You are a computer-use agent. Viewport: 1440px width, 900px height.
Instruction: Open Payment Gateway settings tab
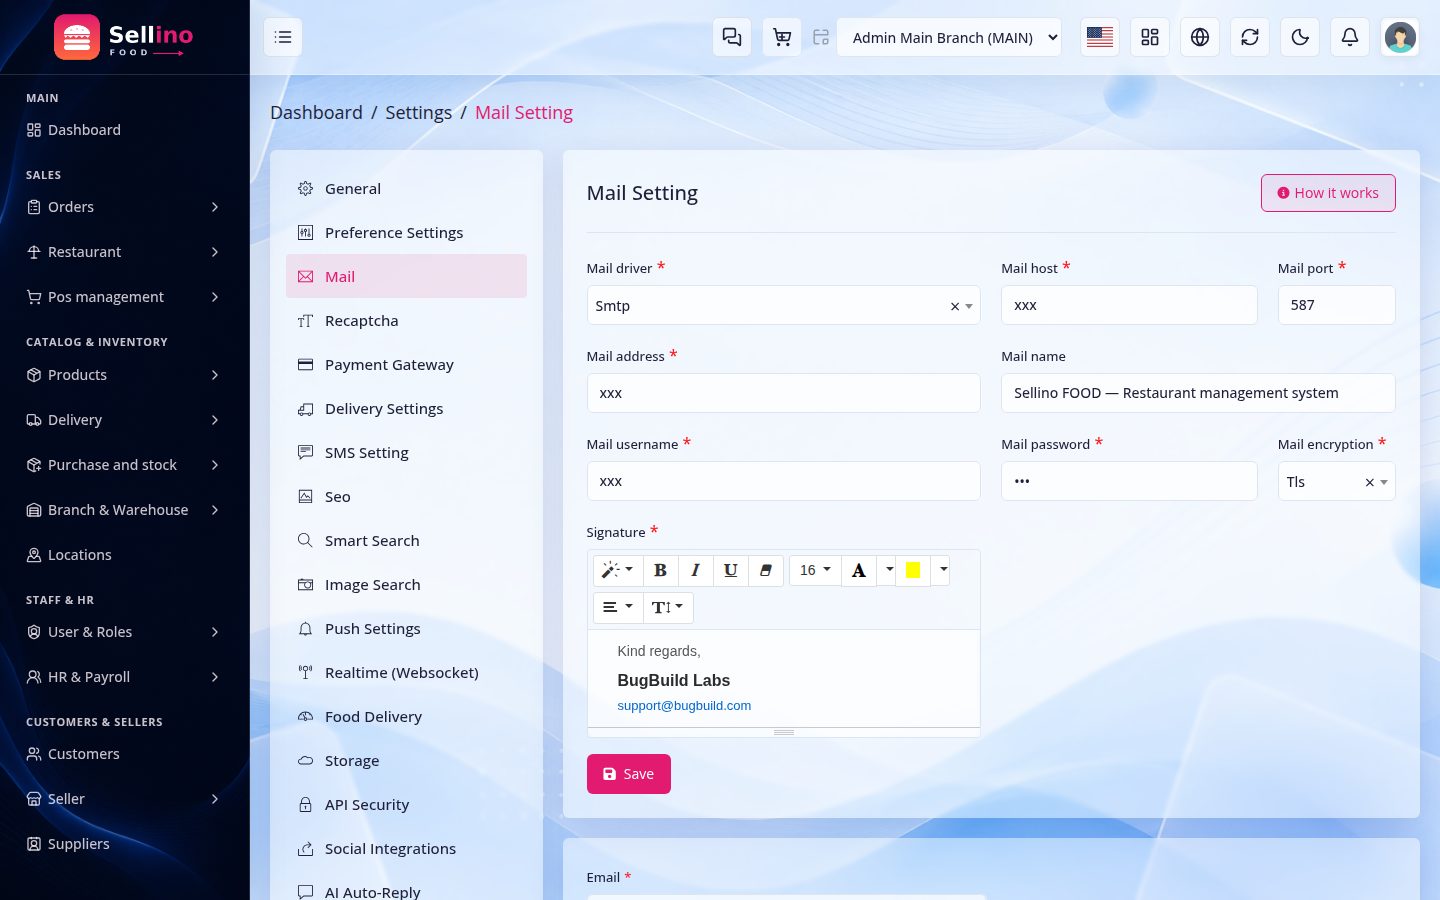[406, 364]
